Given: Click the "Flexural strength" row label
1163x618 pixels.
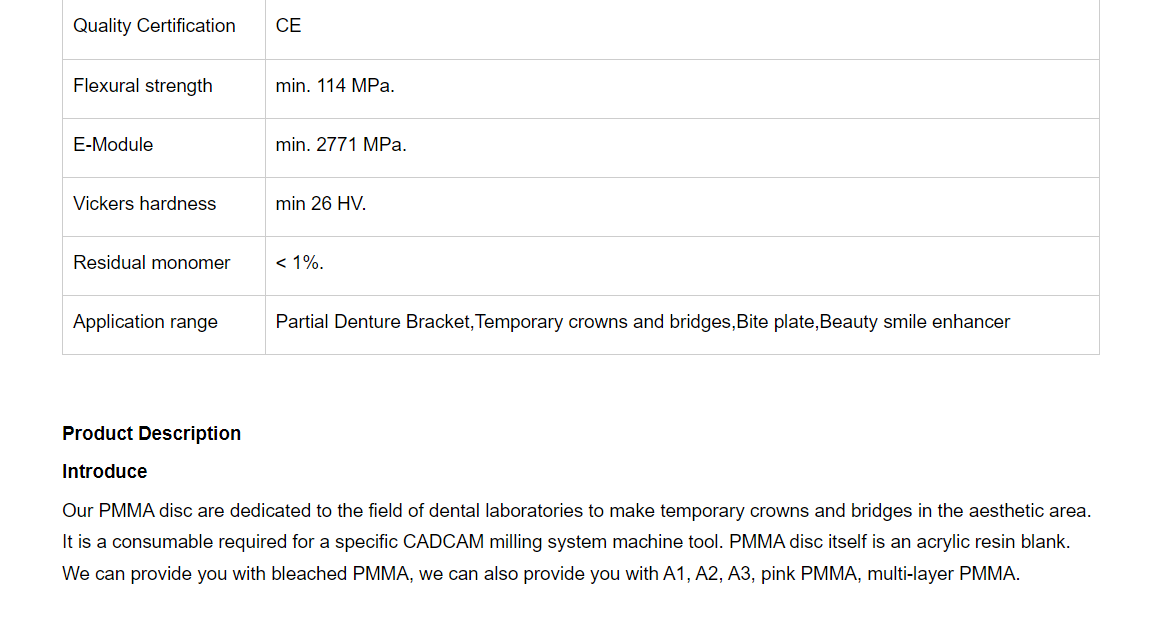Looking at the screenshot, I should coord(143,86).
